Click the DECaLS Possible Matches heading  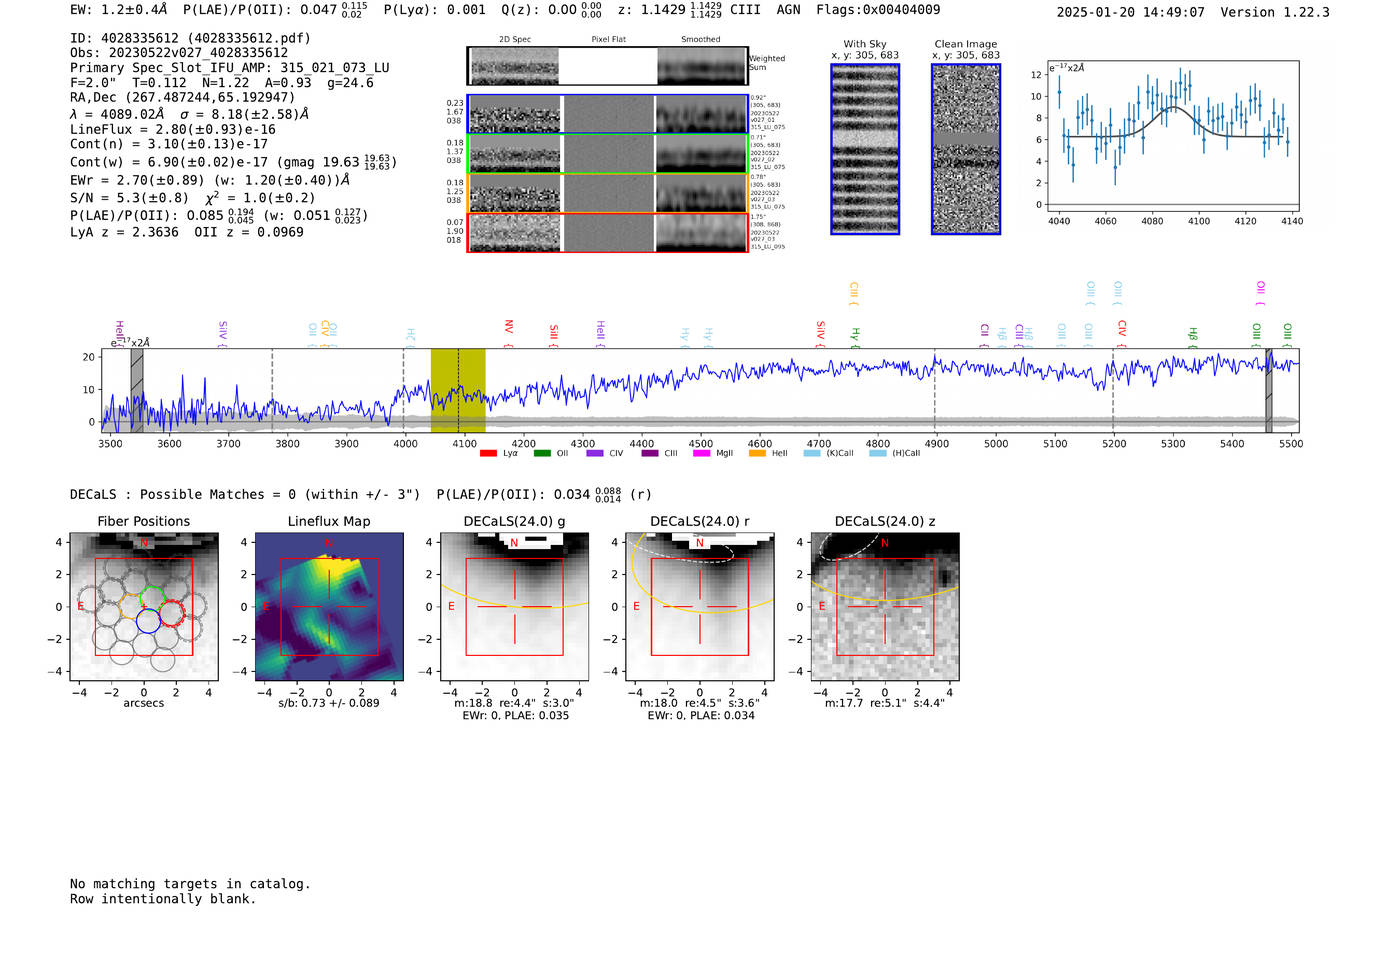245,494
